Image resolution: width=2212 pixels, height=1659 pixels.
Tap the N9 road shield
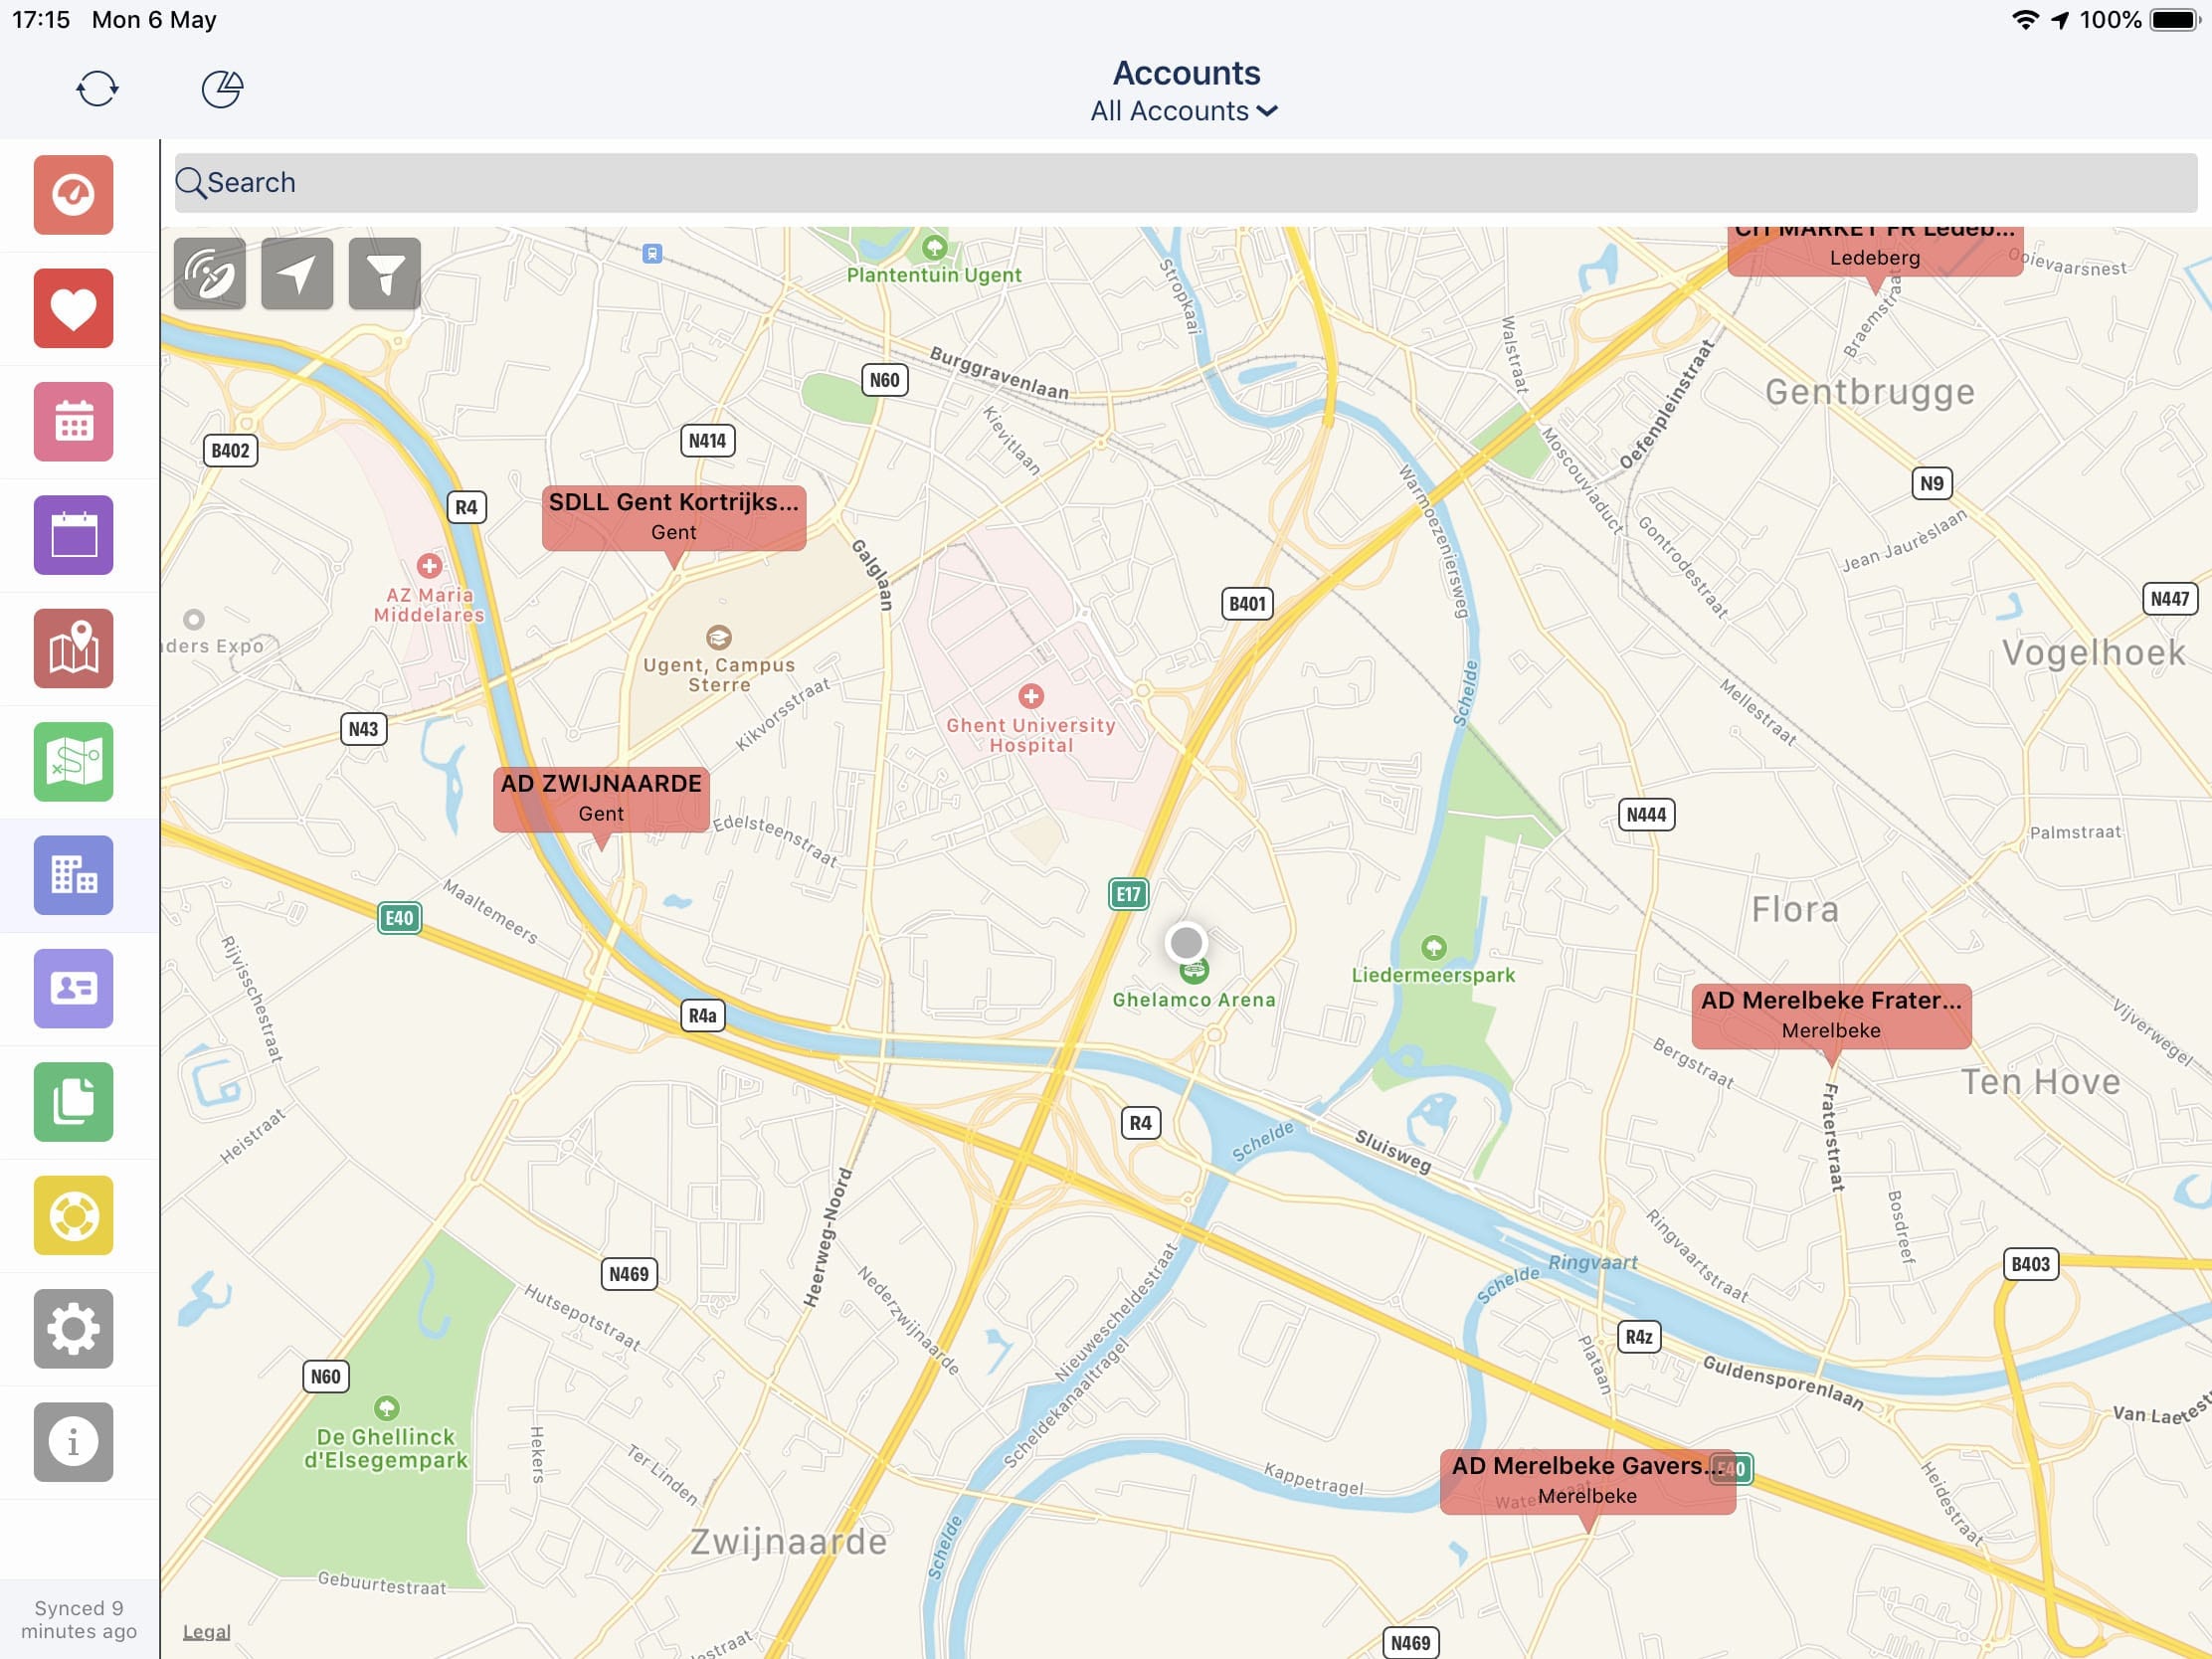coord(1931,484)
